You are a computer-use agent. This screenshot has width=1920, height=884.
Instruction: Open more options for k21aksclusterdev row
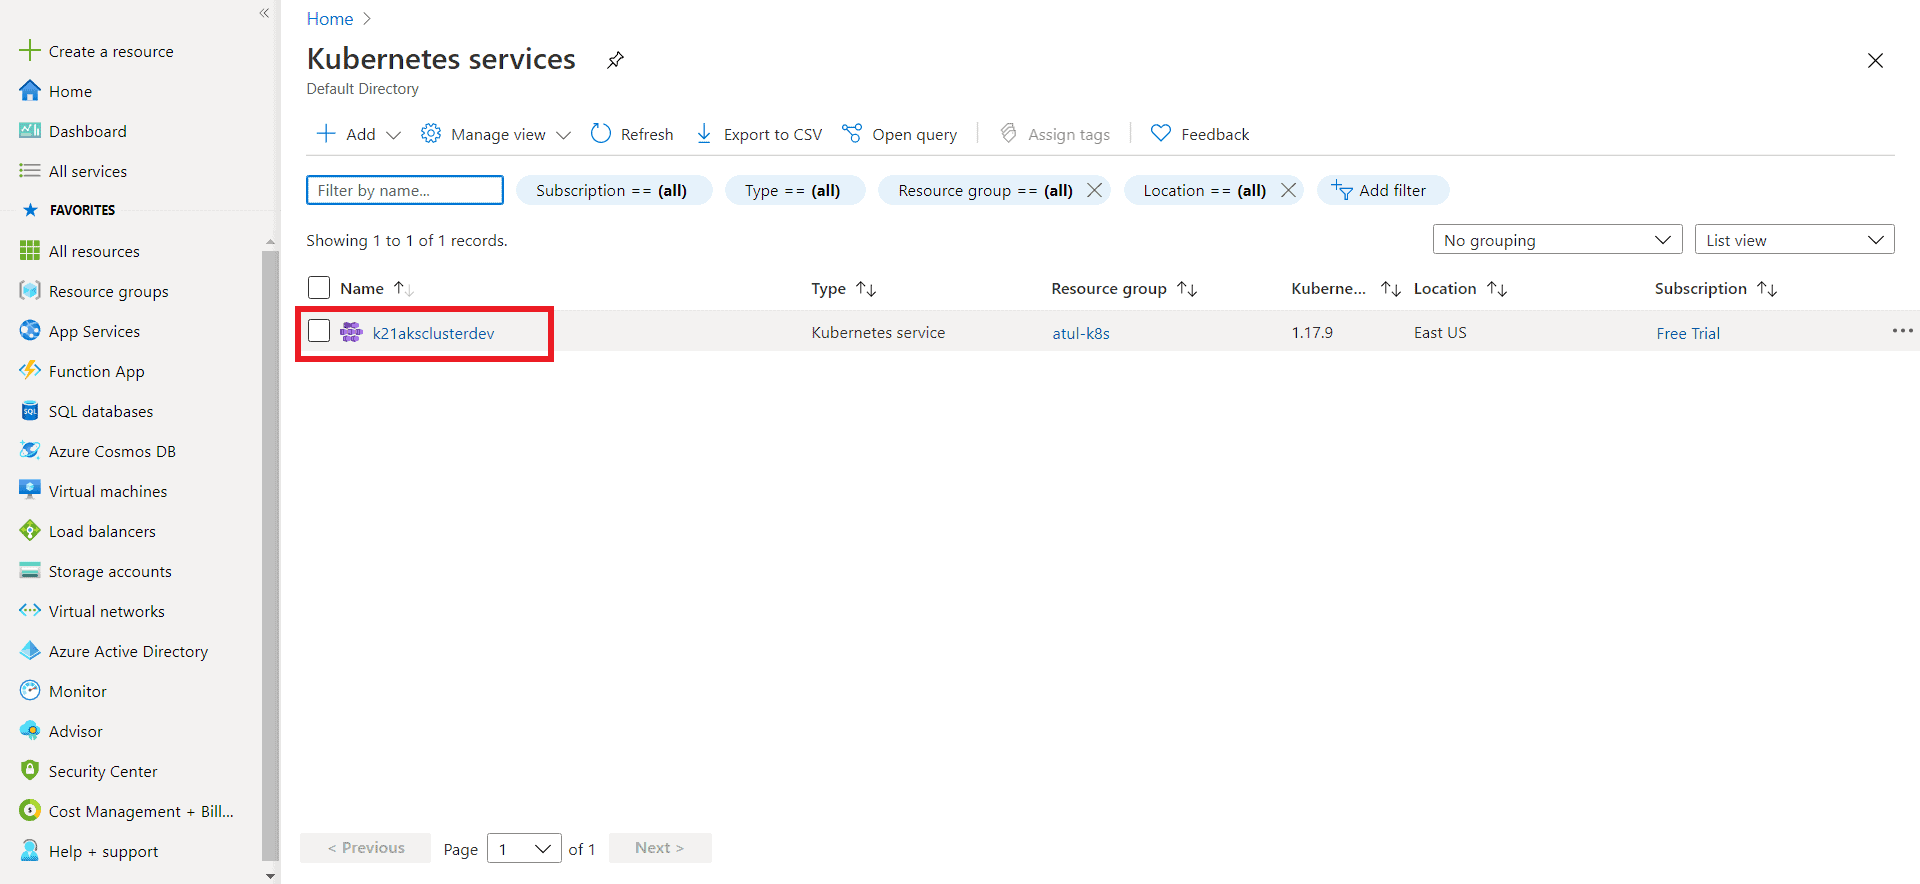click(1902, 331)
